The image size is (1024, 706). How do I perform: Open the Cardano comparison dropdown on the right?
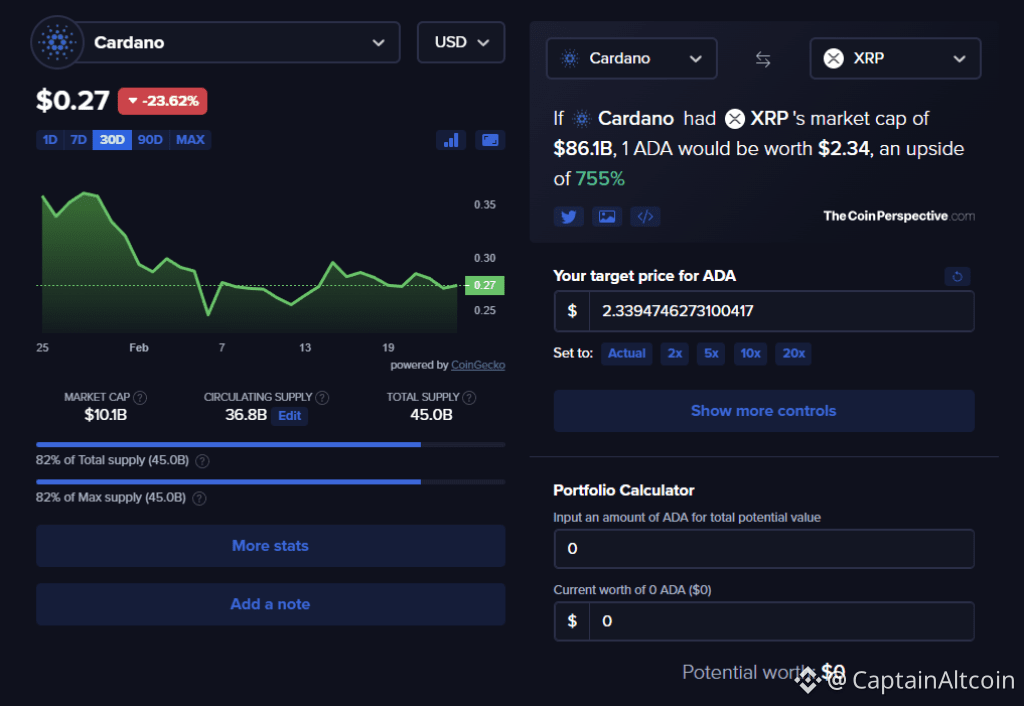pyautogui.click(x=632, y=59)
